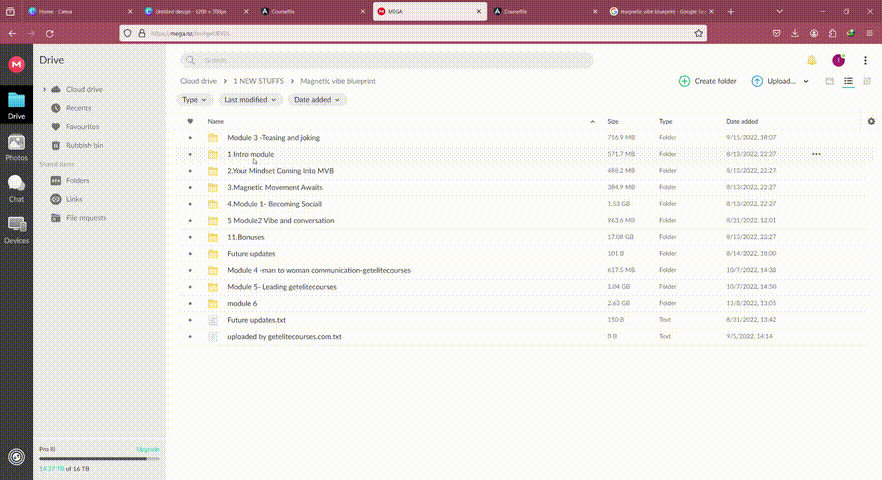
Task: Expand the Upload dropdown arrow
Action: [x=806, y=82]
